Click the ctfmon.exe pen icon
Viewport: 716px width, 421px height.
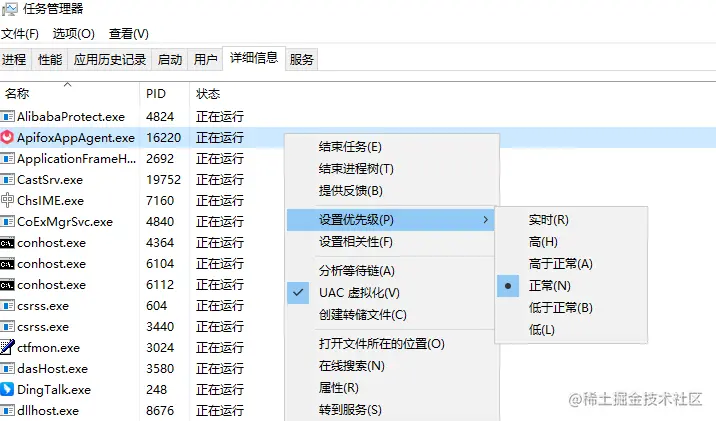[x=7, y=347]
